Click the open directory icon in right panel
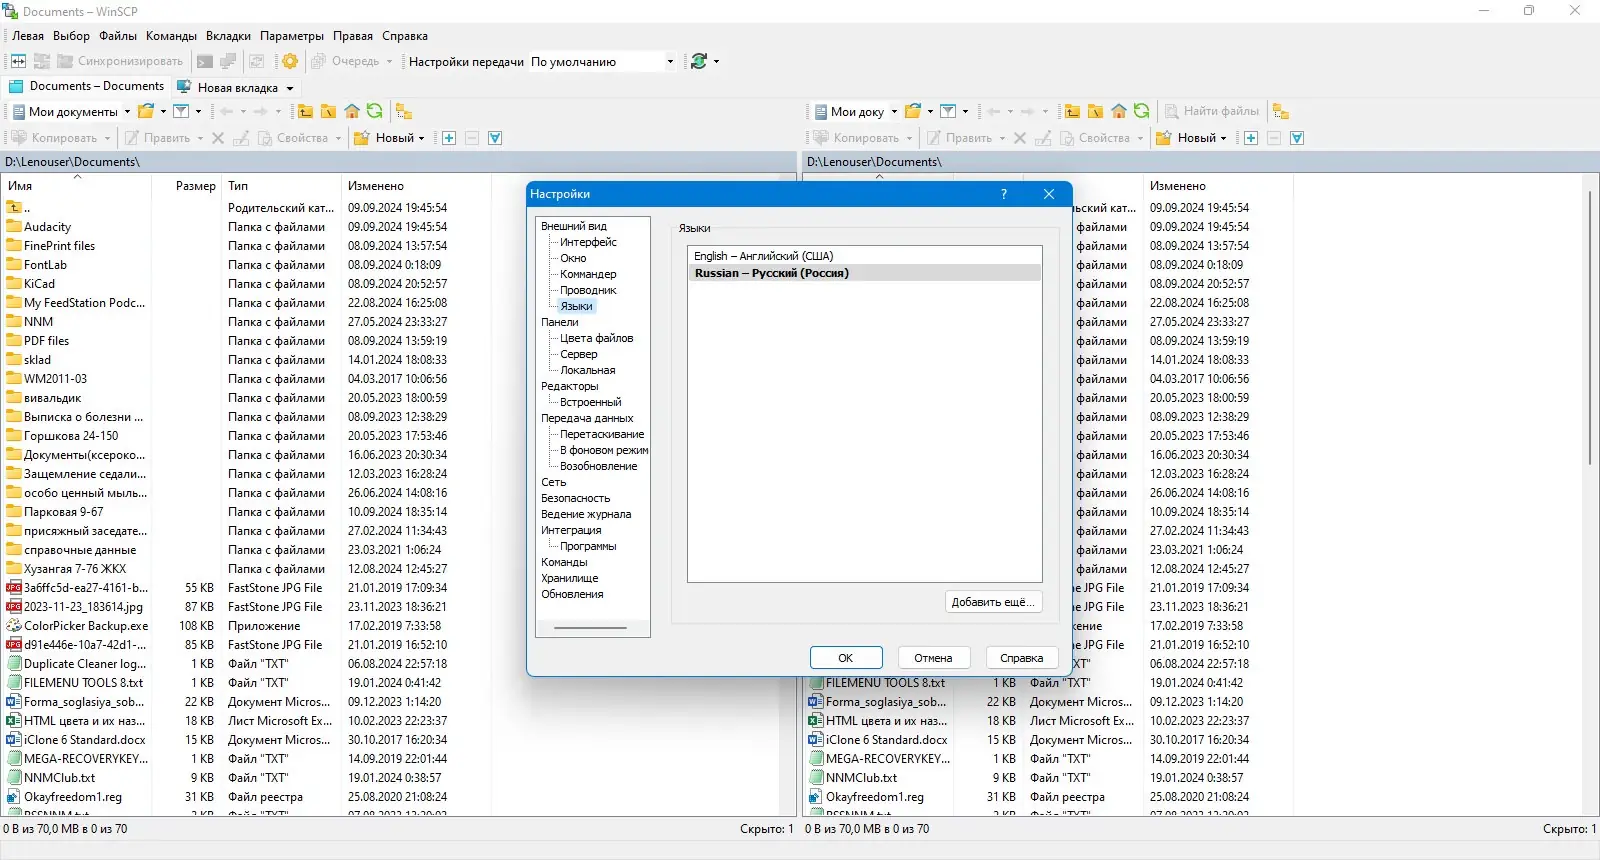This screenshot has width=1600, height=860. 913,111
